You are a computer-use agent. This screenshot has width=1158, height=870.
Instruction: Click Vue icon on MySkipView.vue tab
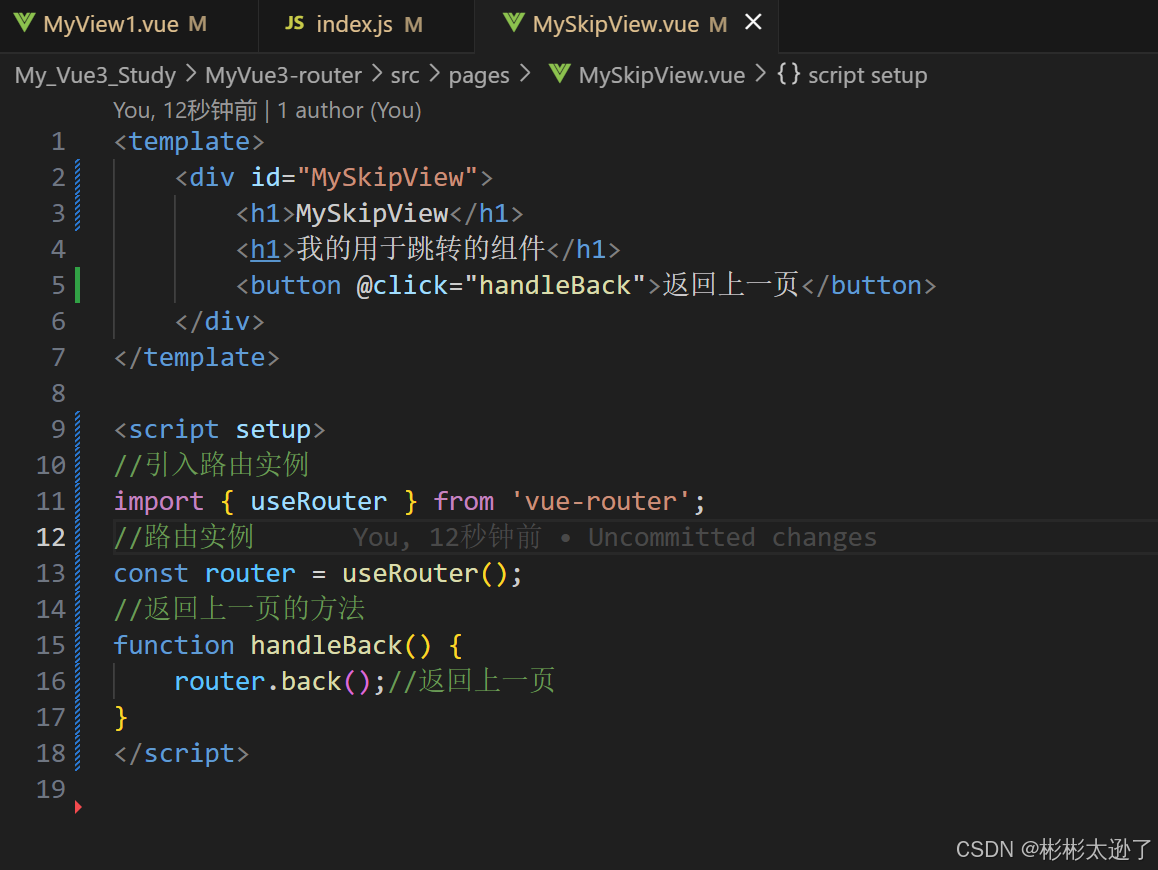tap(513, 23)
